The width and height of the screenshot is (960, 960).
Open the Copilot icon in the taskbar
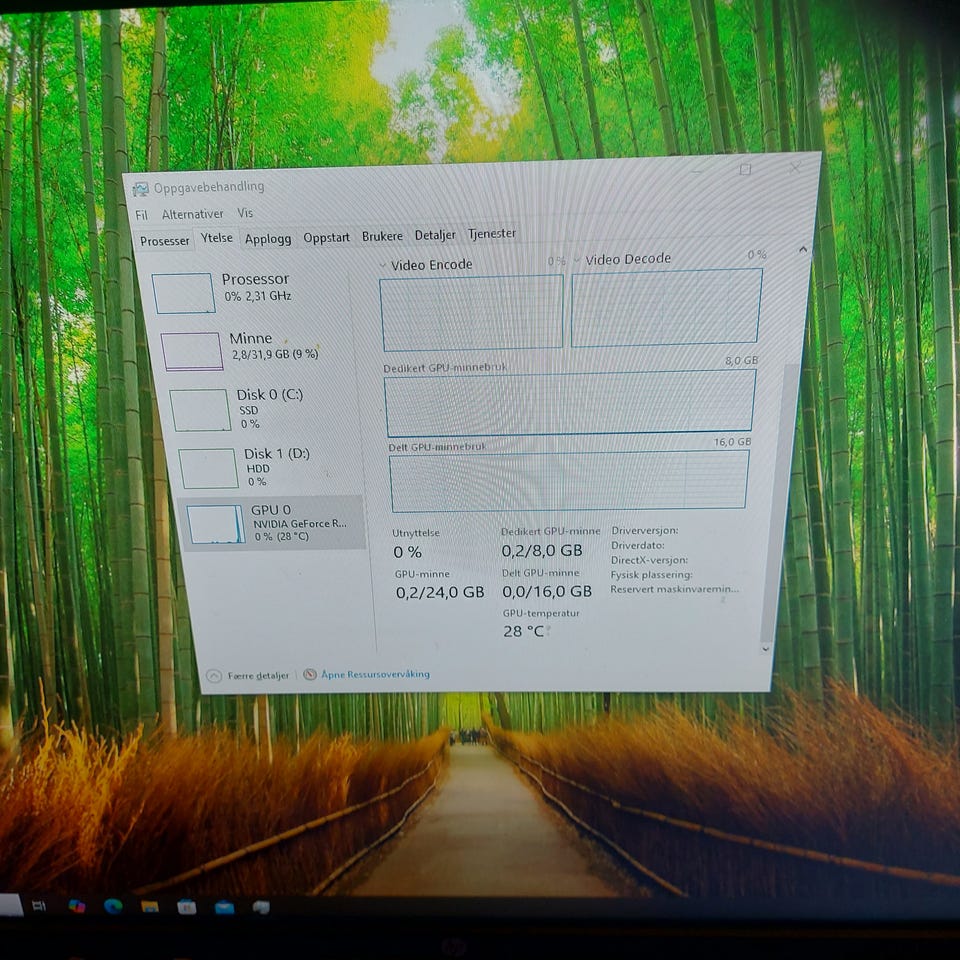click(x=77, y=906)
